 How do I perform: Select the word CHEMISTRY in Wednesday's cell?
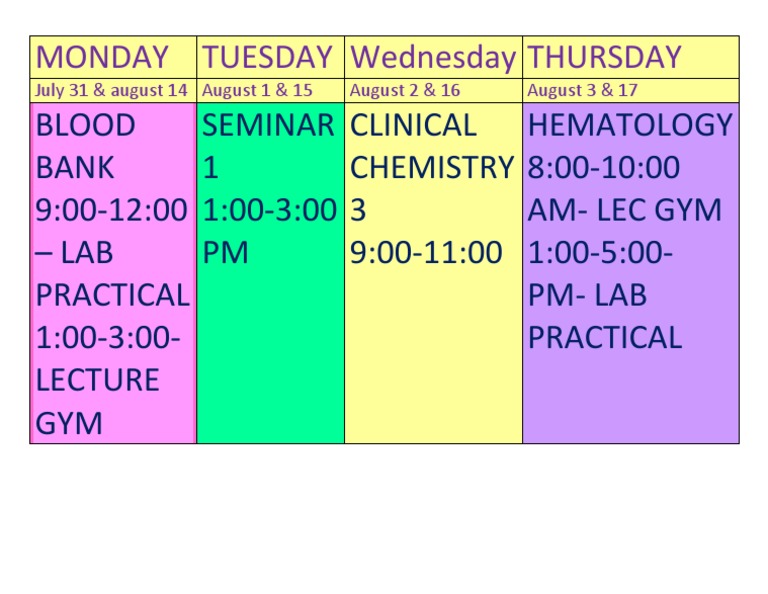point(432,168)
